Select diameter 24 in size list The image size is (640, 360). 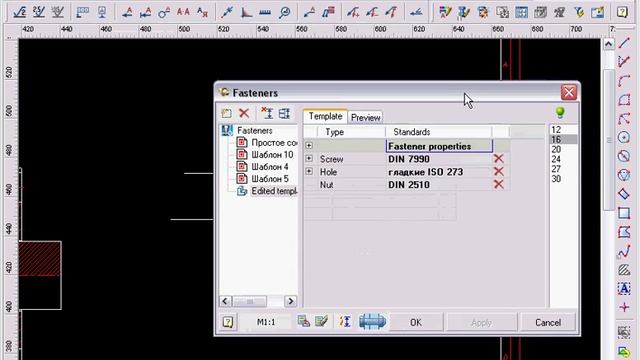coord(563,159)
